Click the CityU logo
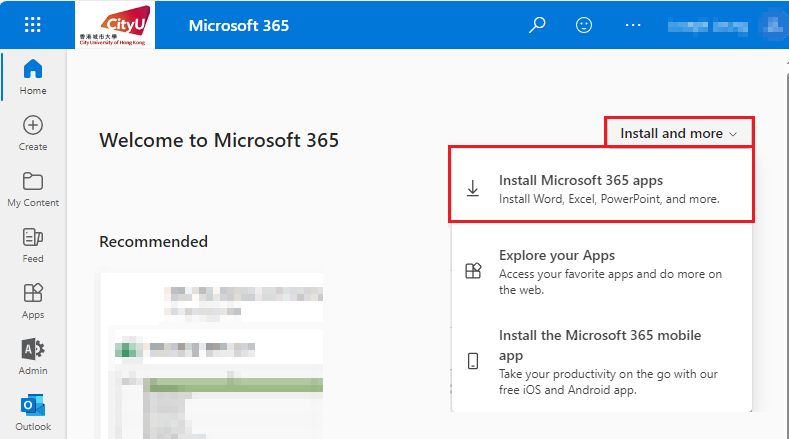Screen dimensions: 789x439 [114, 25]
